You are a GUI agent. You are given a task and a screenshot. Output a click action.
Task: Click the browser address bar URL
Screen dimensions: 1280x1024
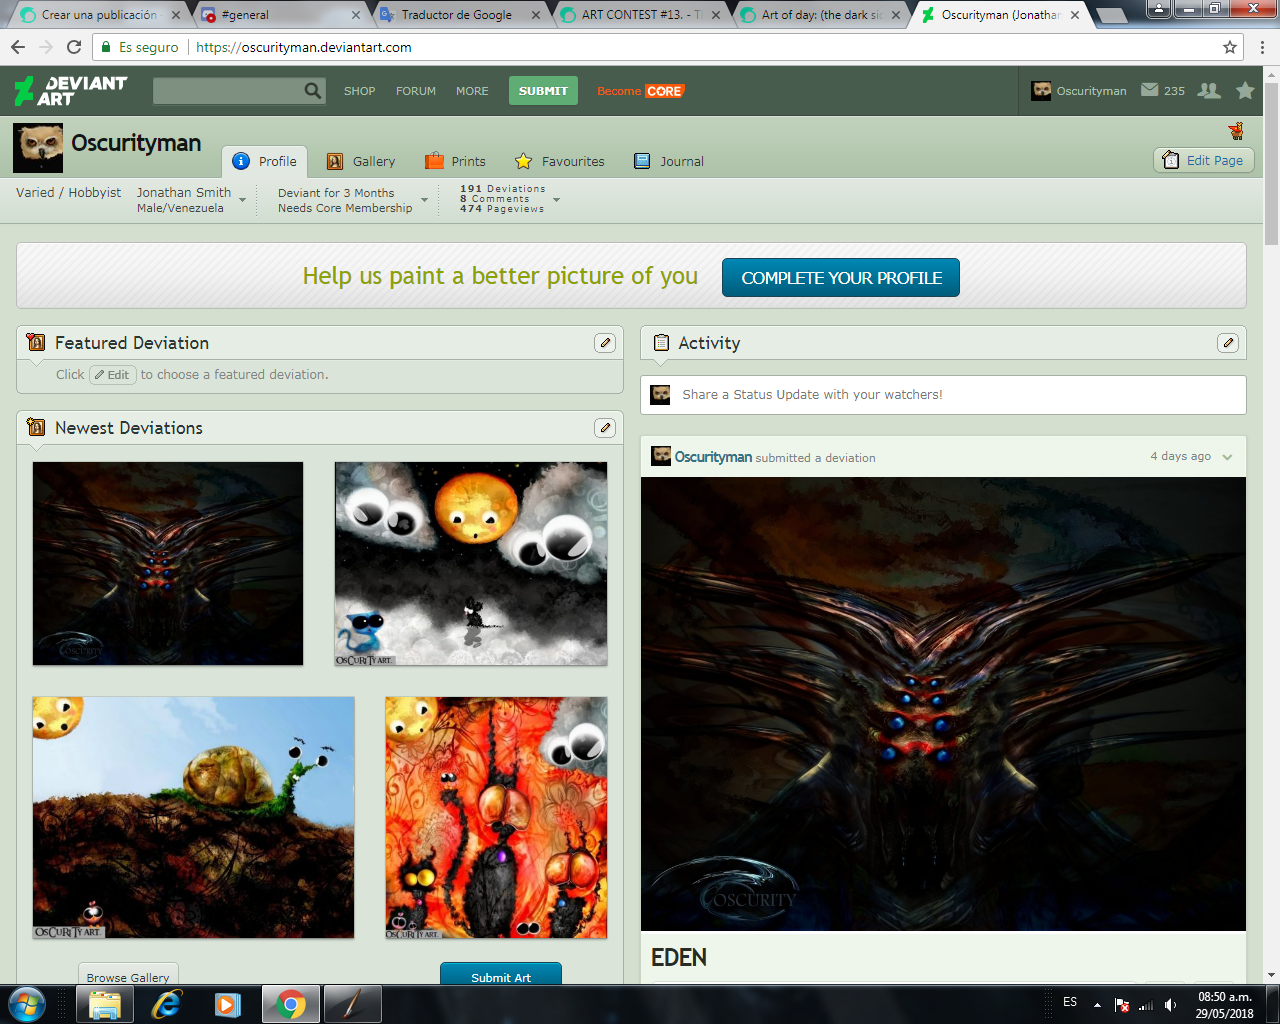coord(304,47)
